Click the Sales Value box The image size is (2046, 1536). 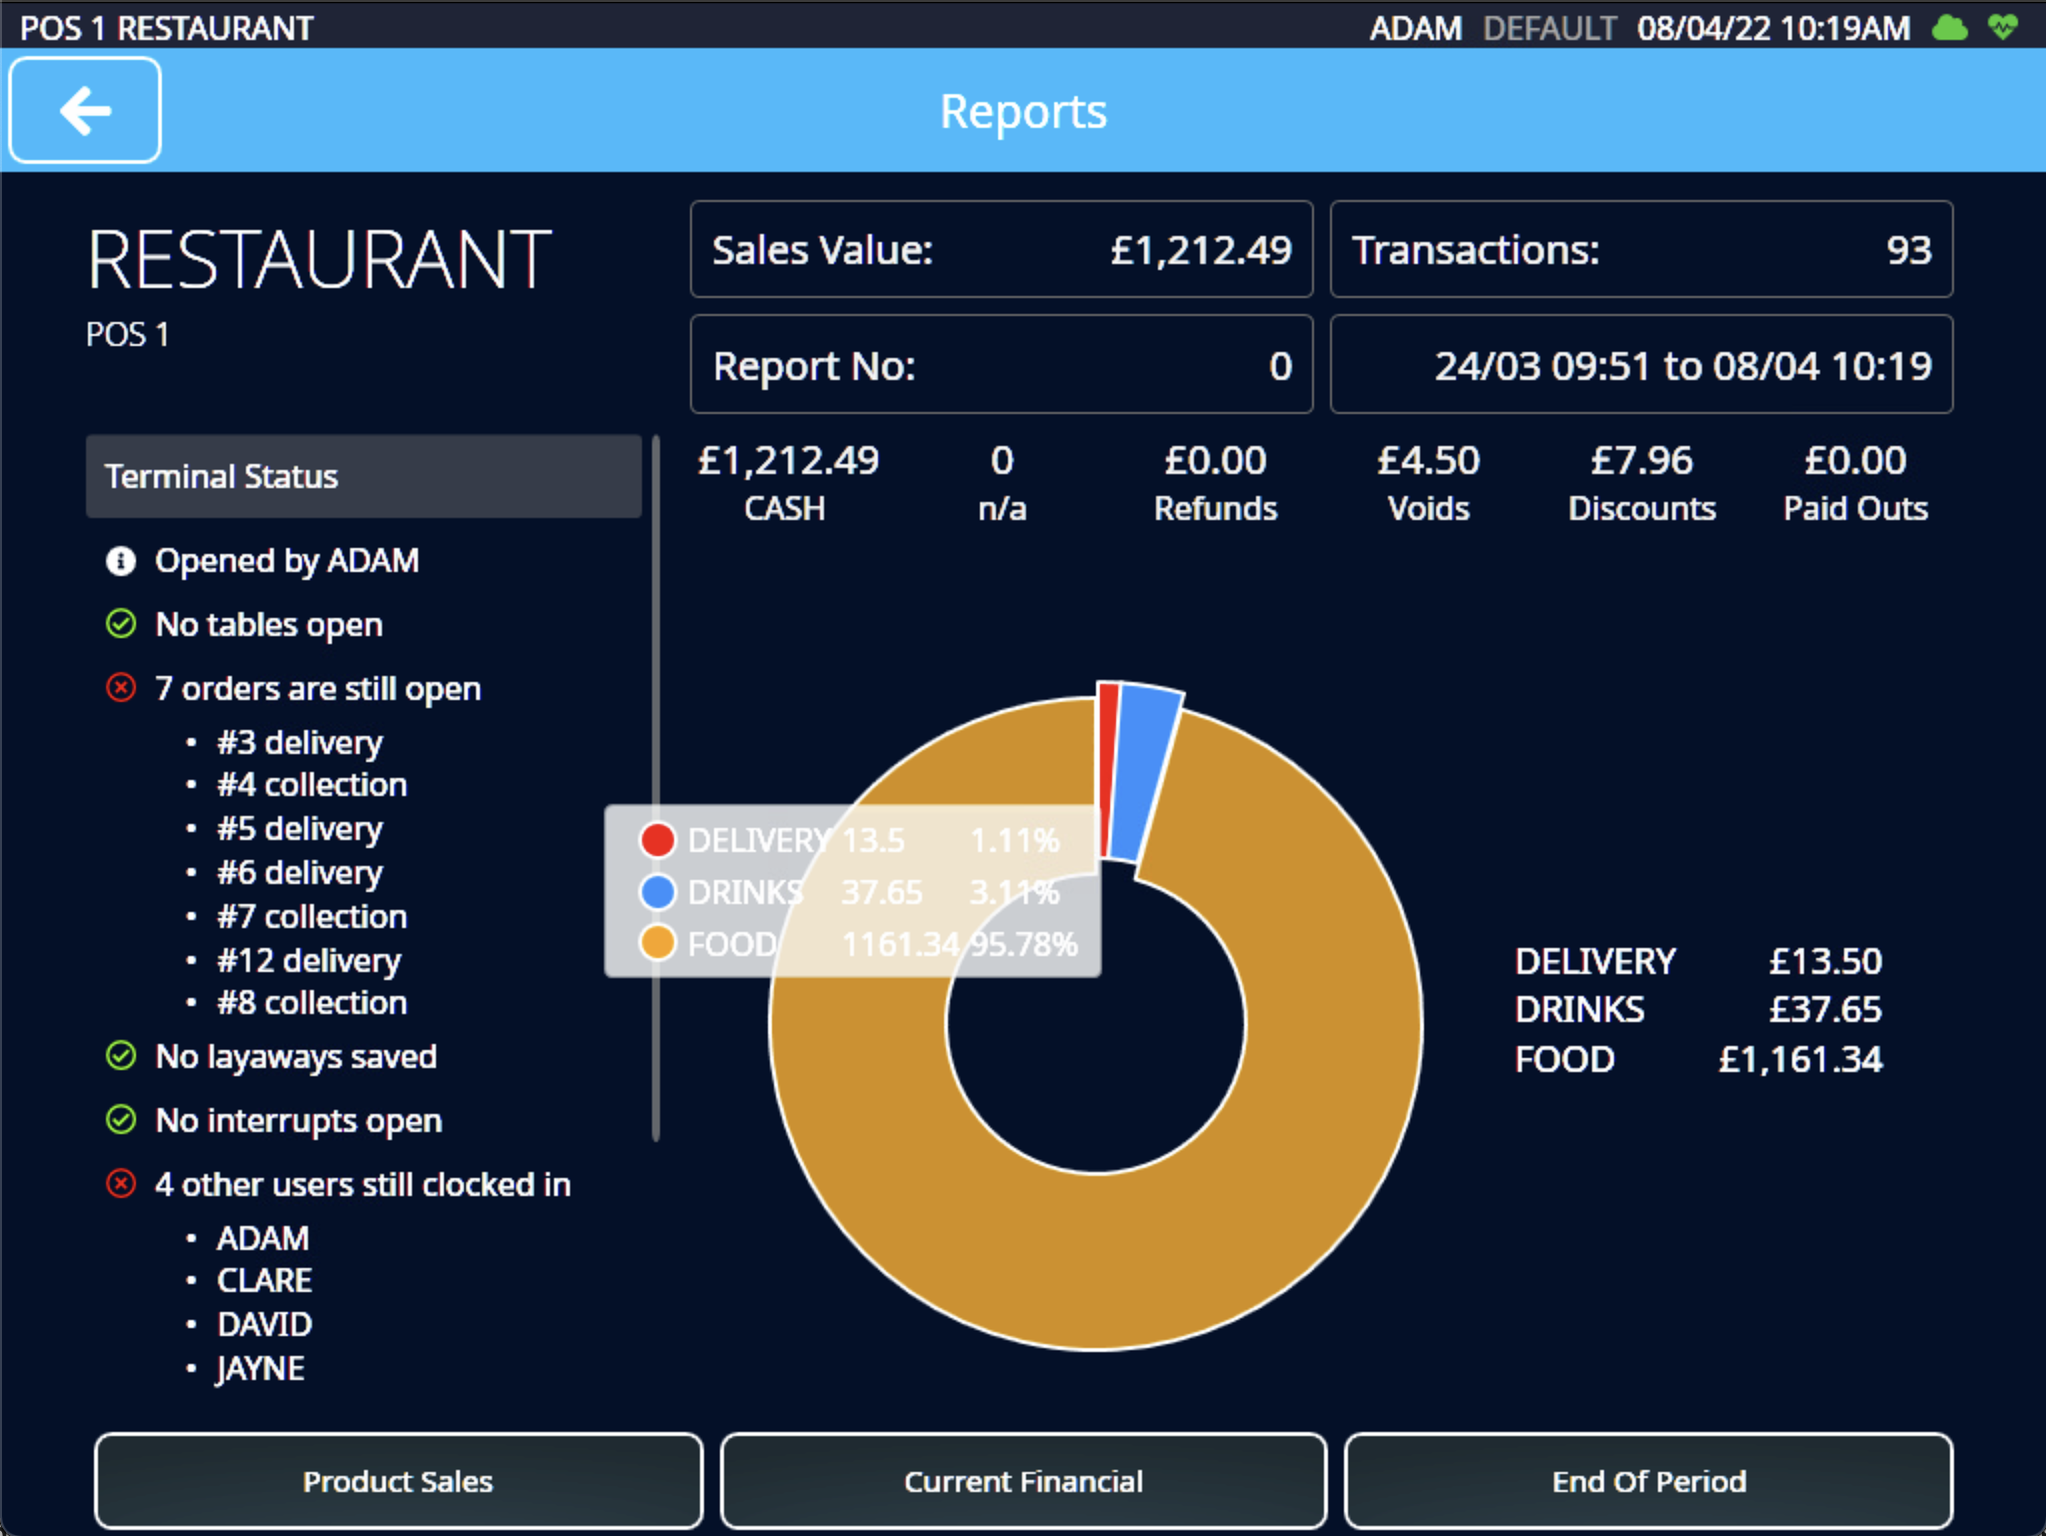[x=1001, y=250]
